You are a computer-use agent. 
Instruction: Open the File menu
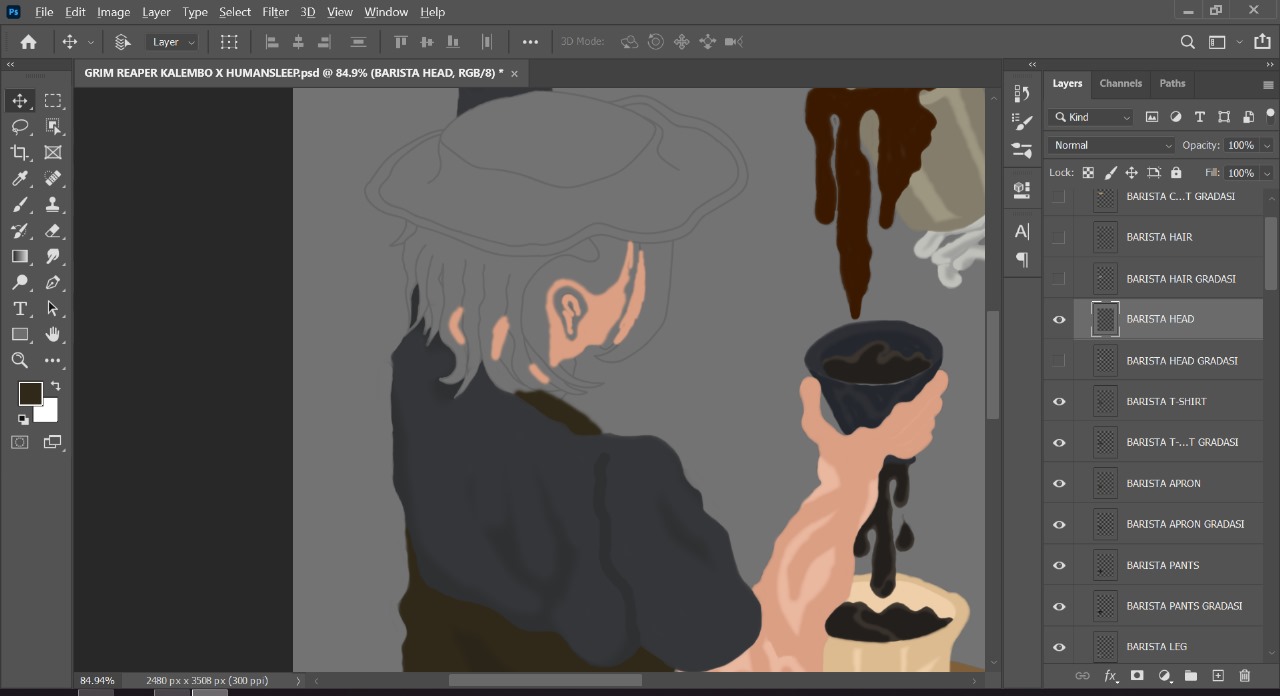[x=44, y=12]
